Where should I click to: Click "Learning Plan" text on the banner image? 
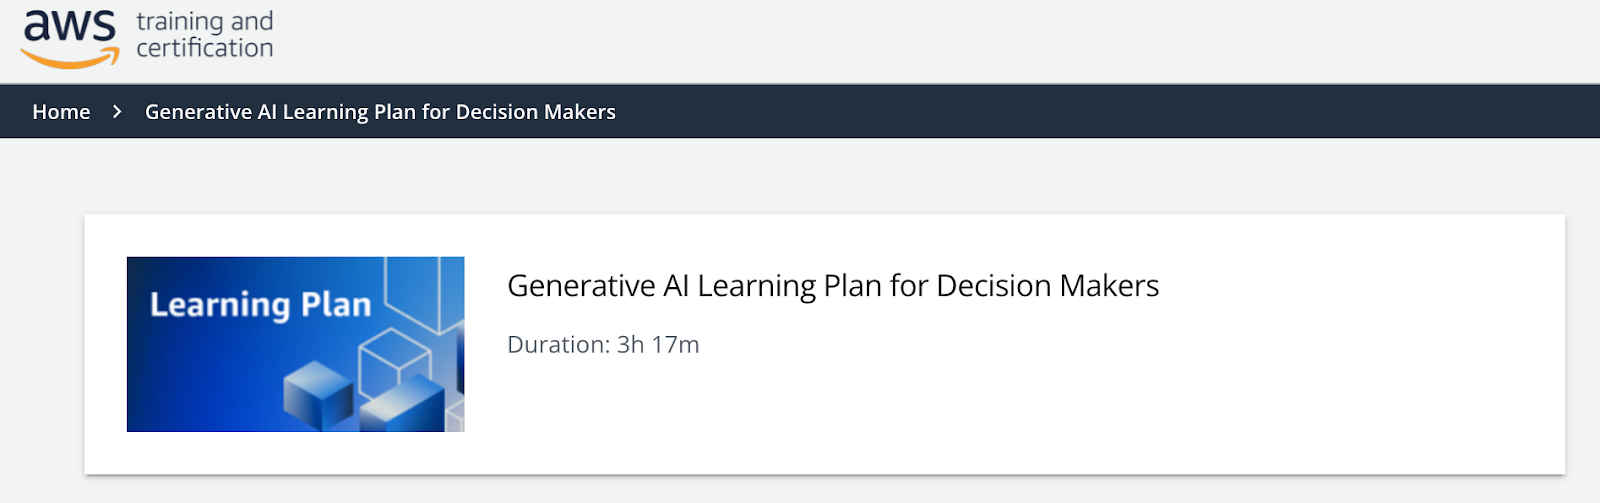(x=260, y=304)
